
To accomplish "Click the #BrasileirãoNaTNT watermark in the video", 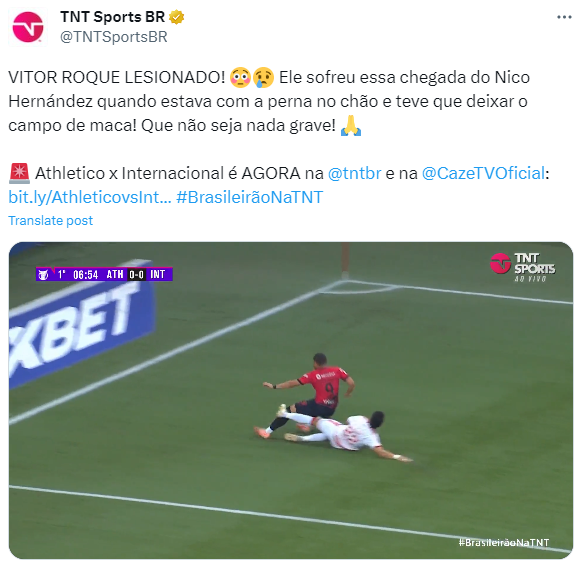I will [x=504, y=543].
